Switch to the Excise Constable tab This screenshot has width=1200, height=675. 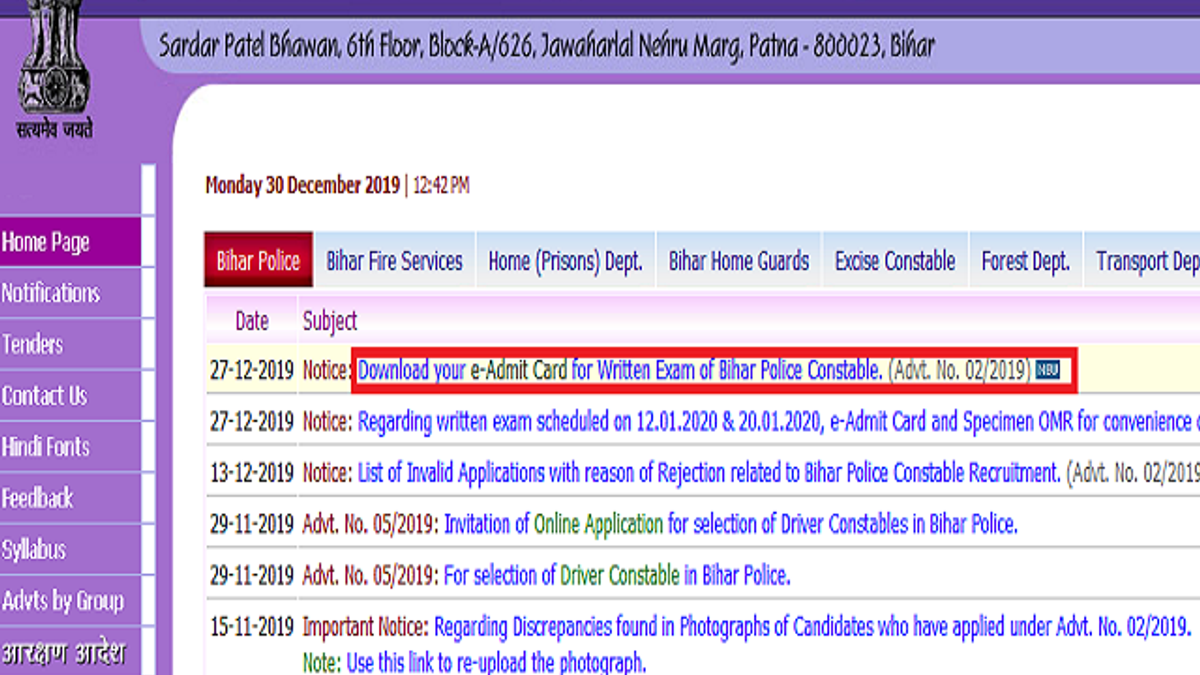(x=895, y=262)
